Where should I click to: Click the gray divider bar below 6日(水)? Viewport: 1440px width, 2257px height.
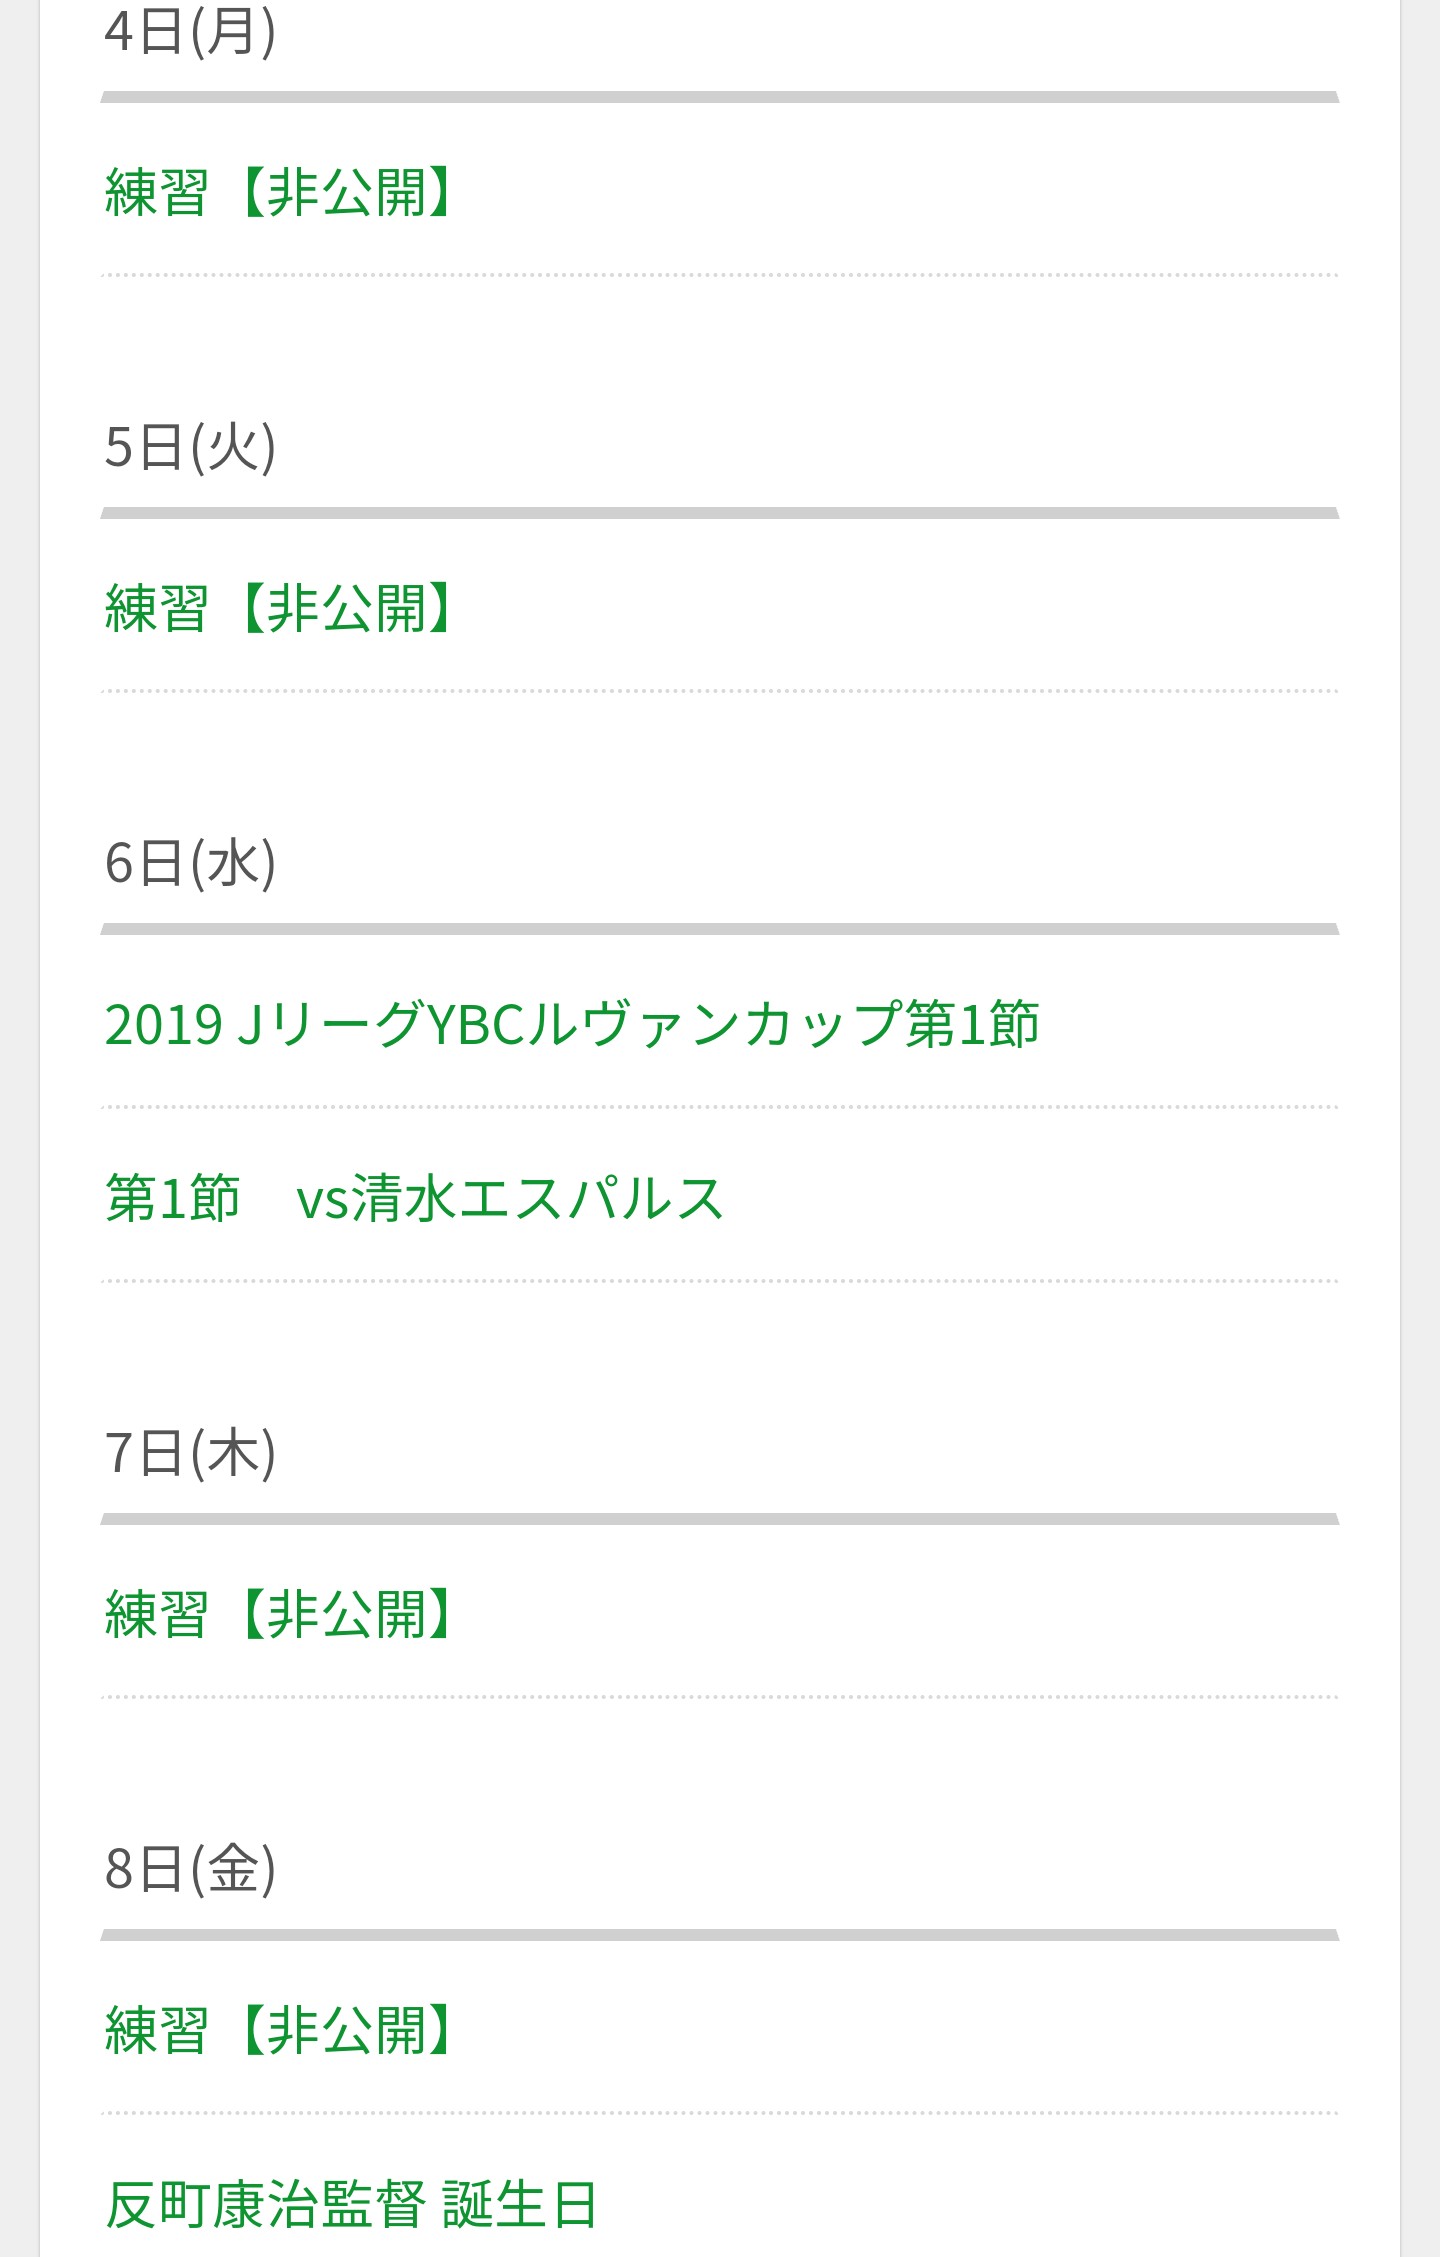720,929
